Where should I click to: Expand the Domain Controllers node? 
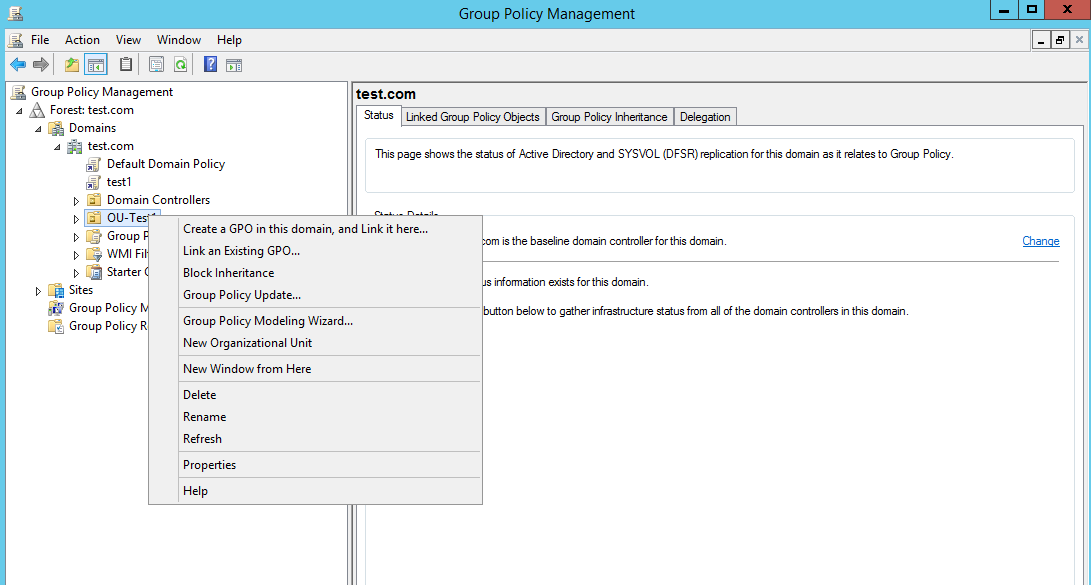pyautogui.click(x=76, y=201)
